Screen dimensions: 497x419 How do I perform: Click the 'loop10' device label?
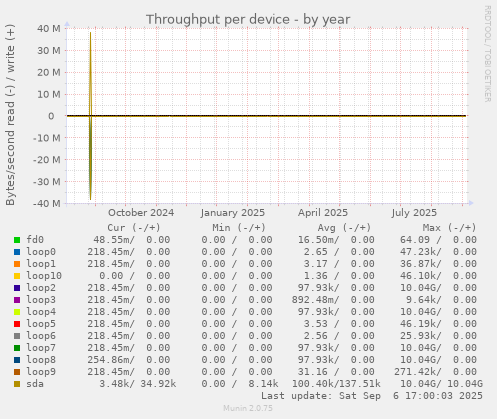pyautogui.click(x=44, y=276)
